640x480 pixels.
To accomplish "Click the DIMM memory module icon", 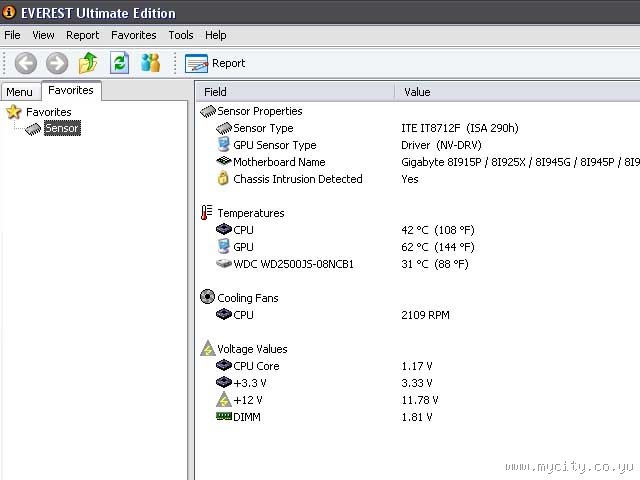I will click(224, 416).
